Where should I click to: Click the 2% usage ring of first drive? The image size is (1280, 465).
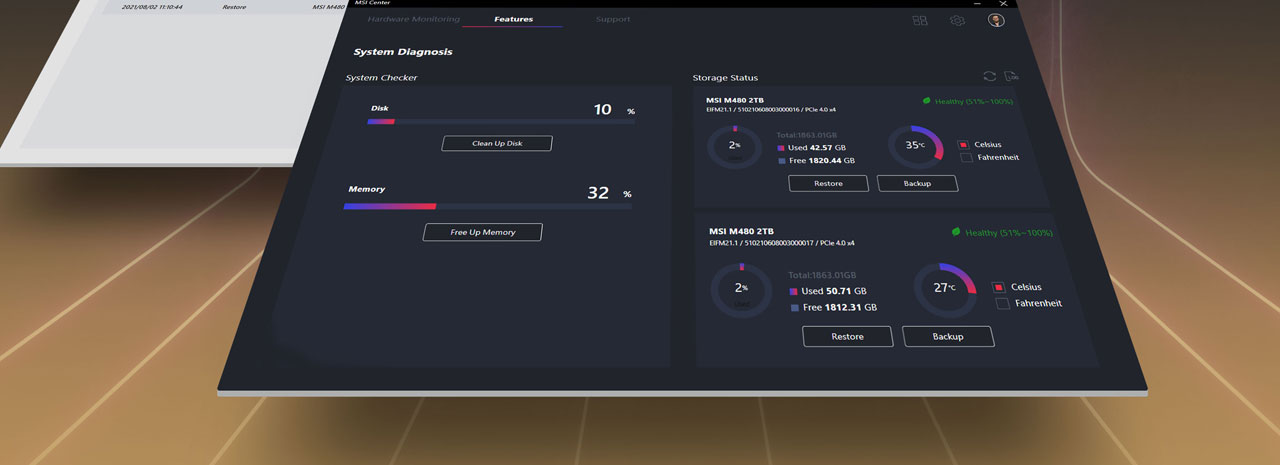click(734, 147)
